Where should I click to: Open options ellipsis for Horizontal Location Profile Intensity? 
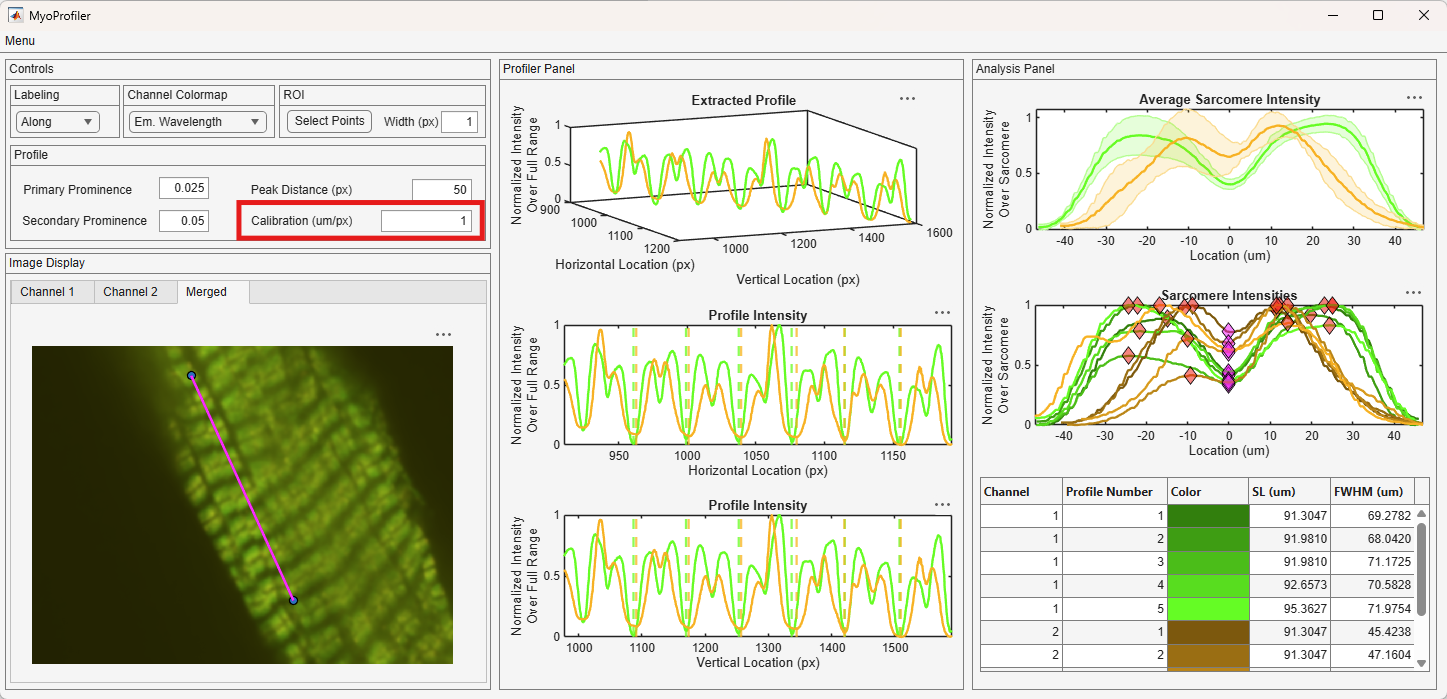[x=942, y=313]
